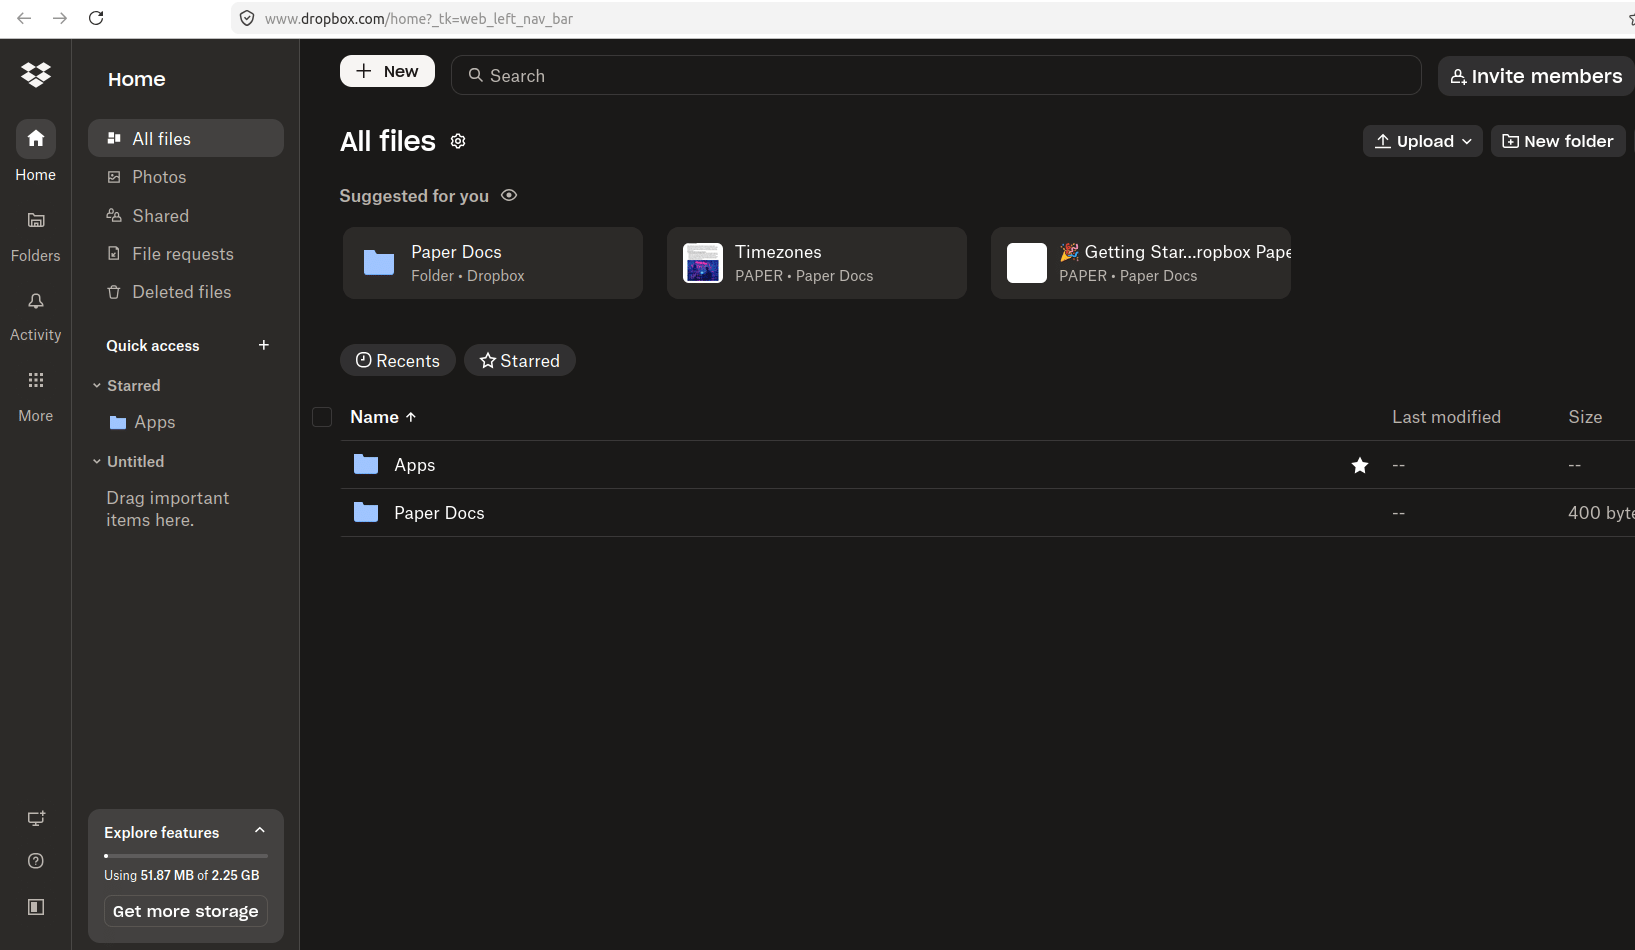The width and height of the screenshot is (1635, 950).
Task: Unstar the Apps folder via star icon
Action: pyautogui.click(x=1360, y=465)
